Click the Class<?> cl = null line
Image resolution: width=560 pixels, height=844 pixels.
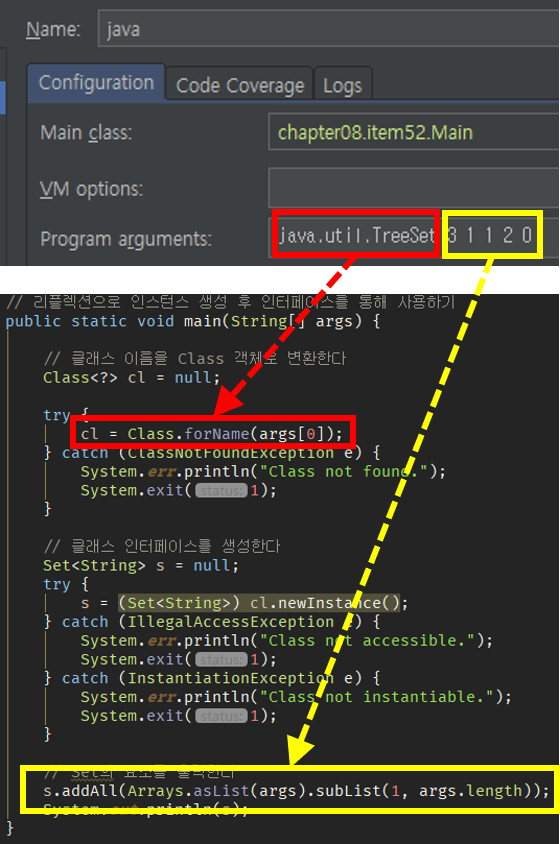pos(132,377)
